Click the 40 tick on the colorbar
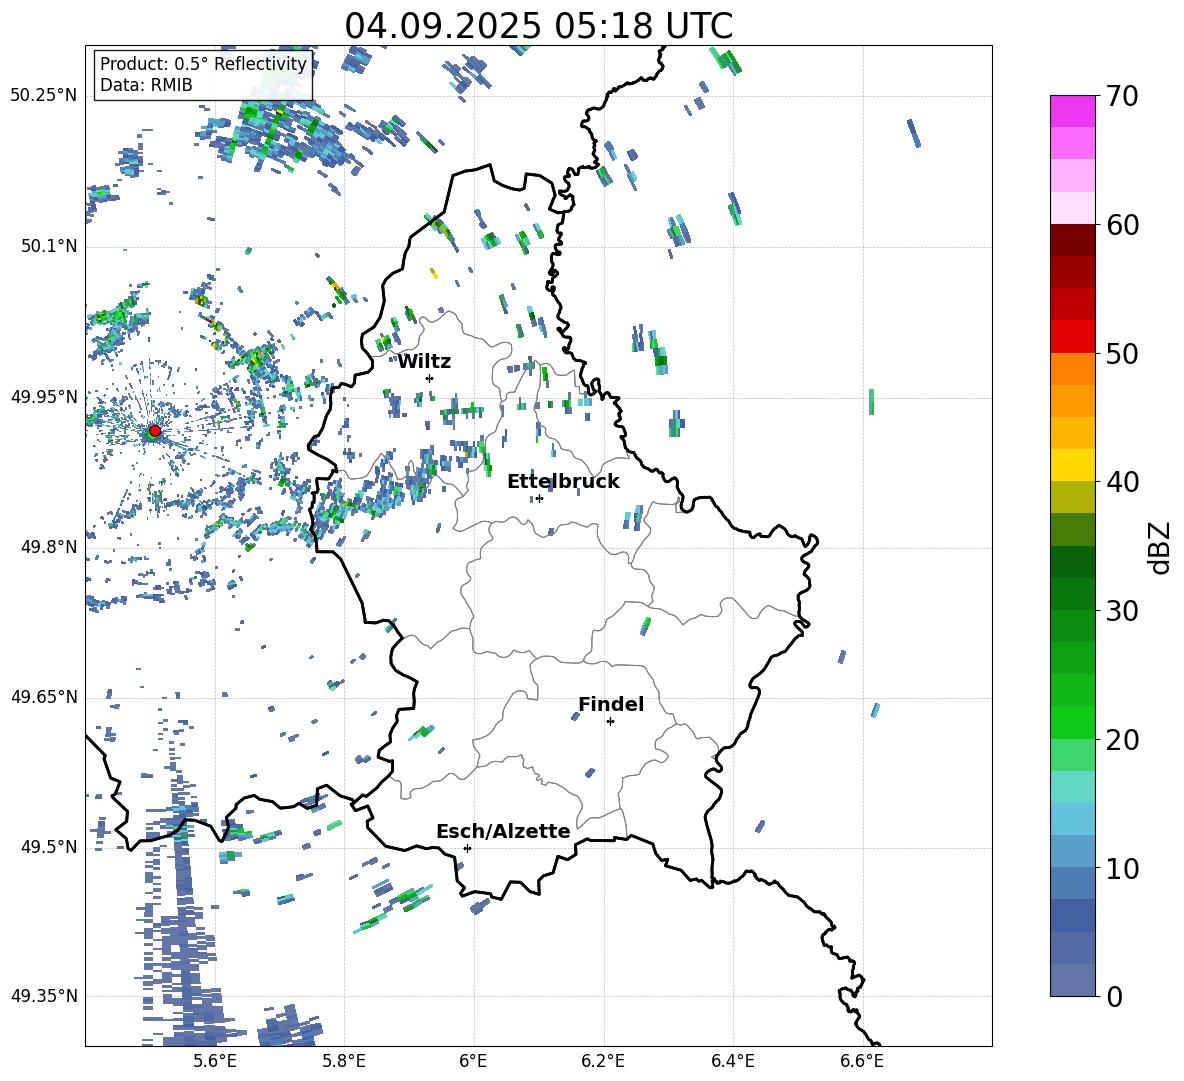Image resolution: width=1184 pixels, height=1081 pixels. click(x=1121, y=482)
